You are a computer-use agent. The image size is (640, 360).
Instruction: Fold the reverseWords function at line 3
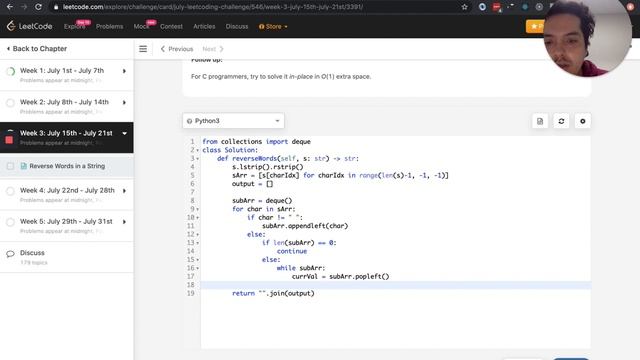click(198, 159)
